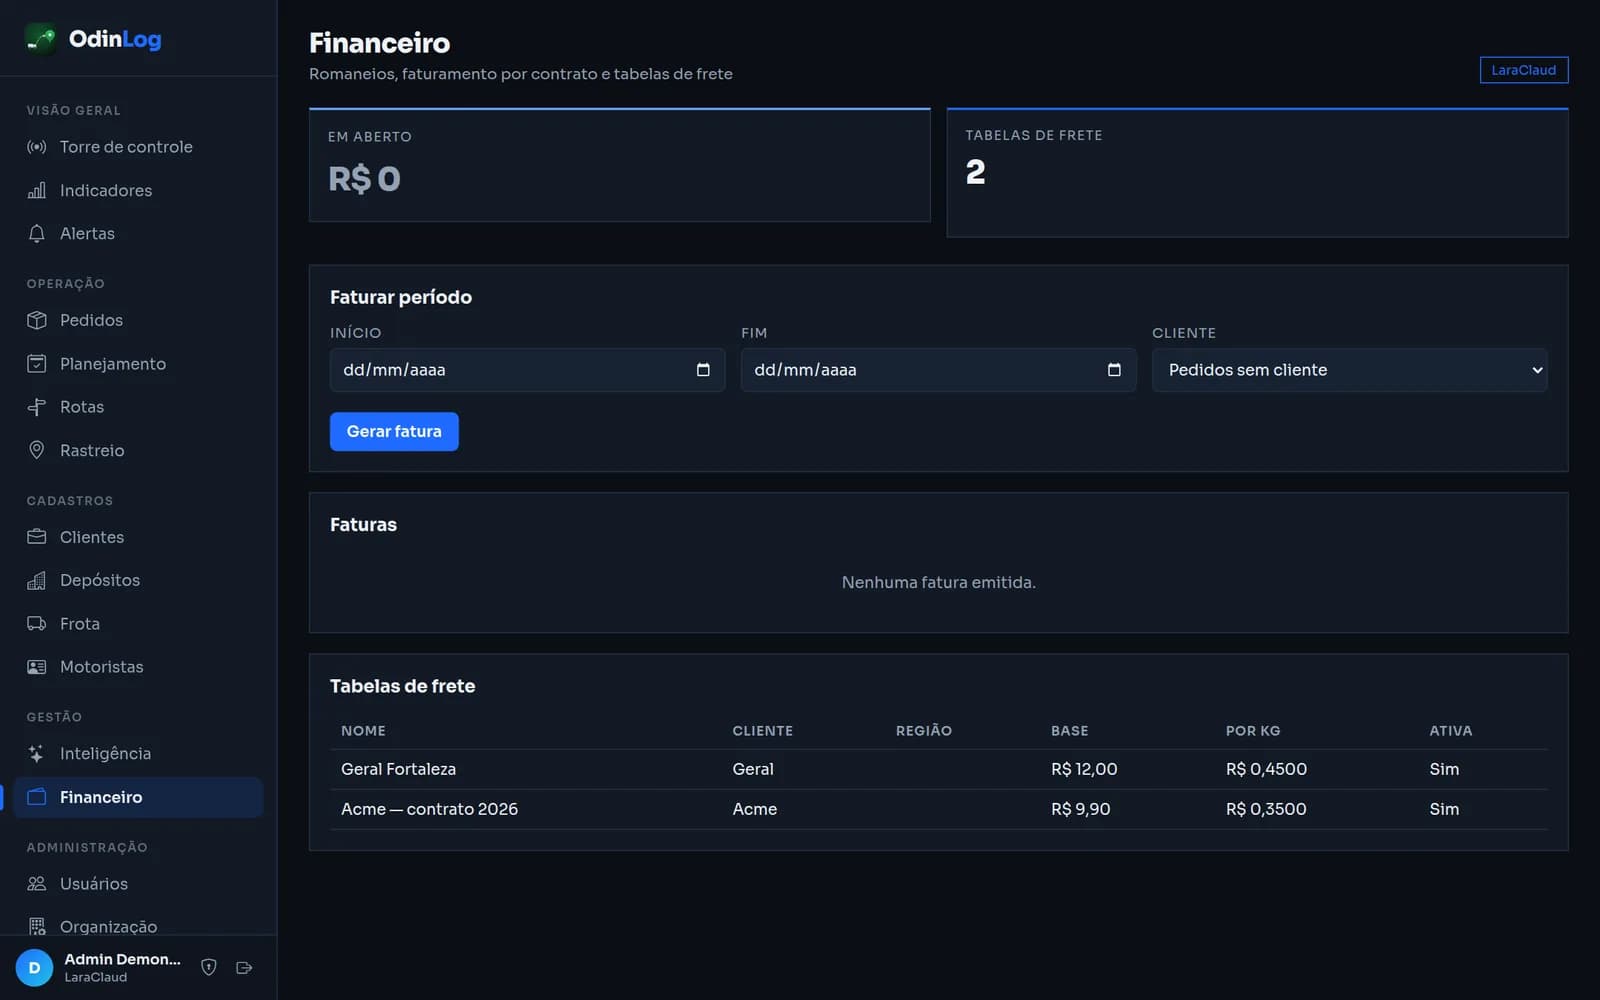Click the Rotas signpost icon

[x=37, y=407]
